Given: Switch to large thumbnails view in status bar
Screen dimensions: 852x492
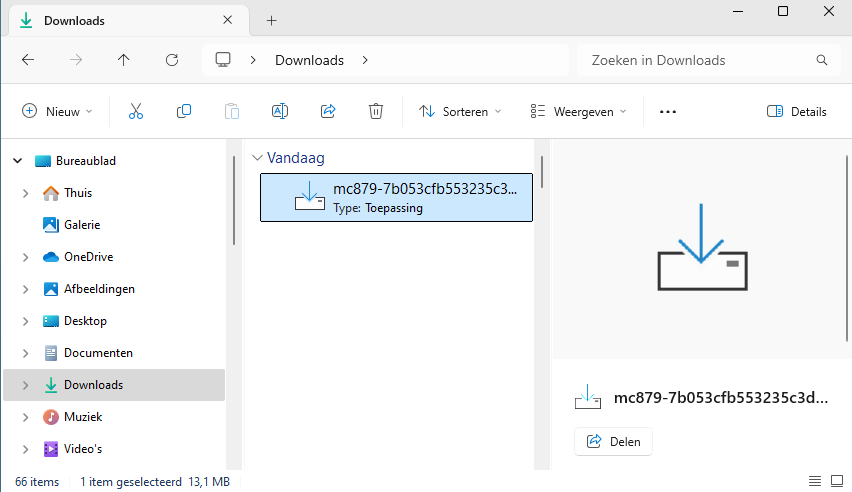Looking at the screenshot, I should (837, 481).
